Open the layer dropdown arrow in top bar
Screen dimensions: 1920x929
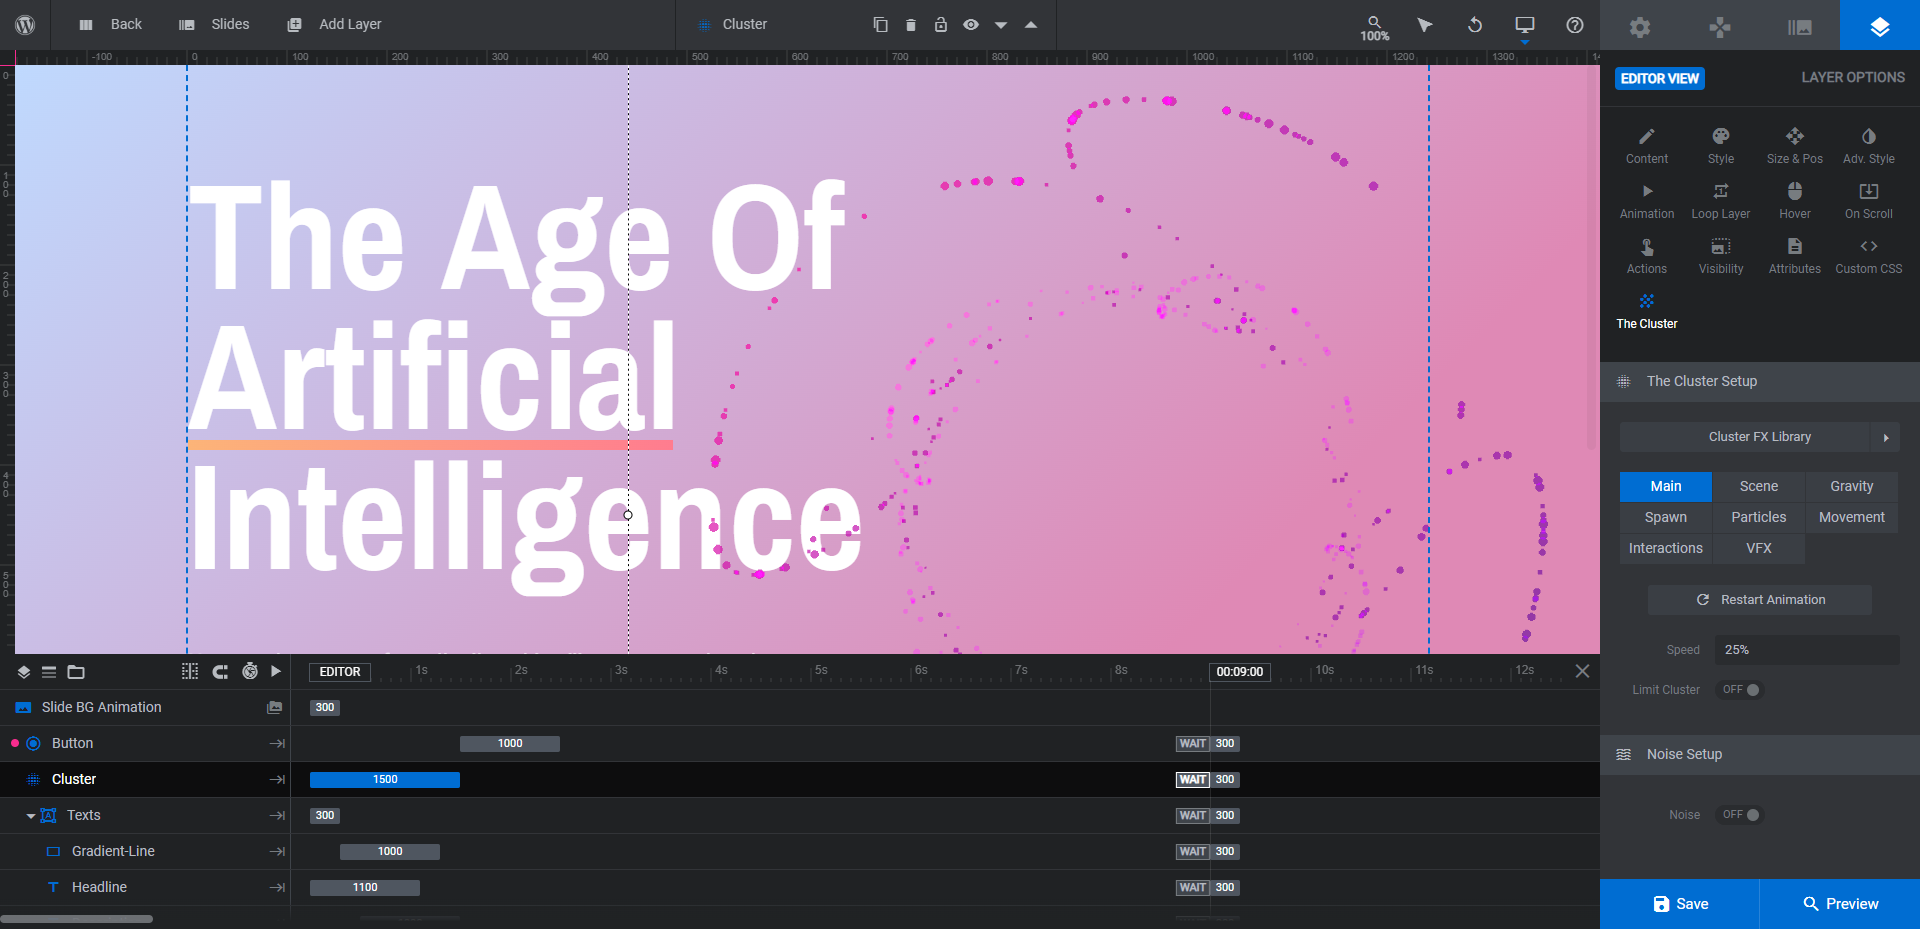(x=1000, y=25)
